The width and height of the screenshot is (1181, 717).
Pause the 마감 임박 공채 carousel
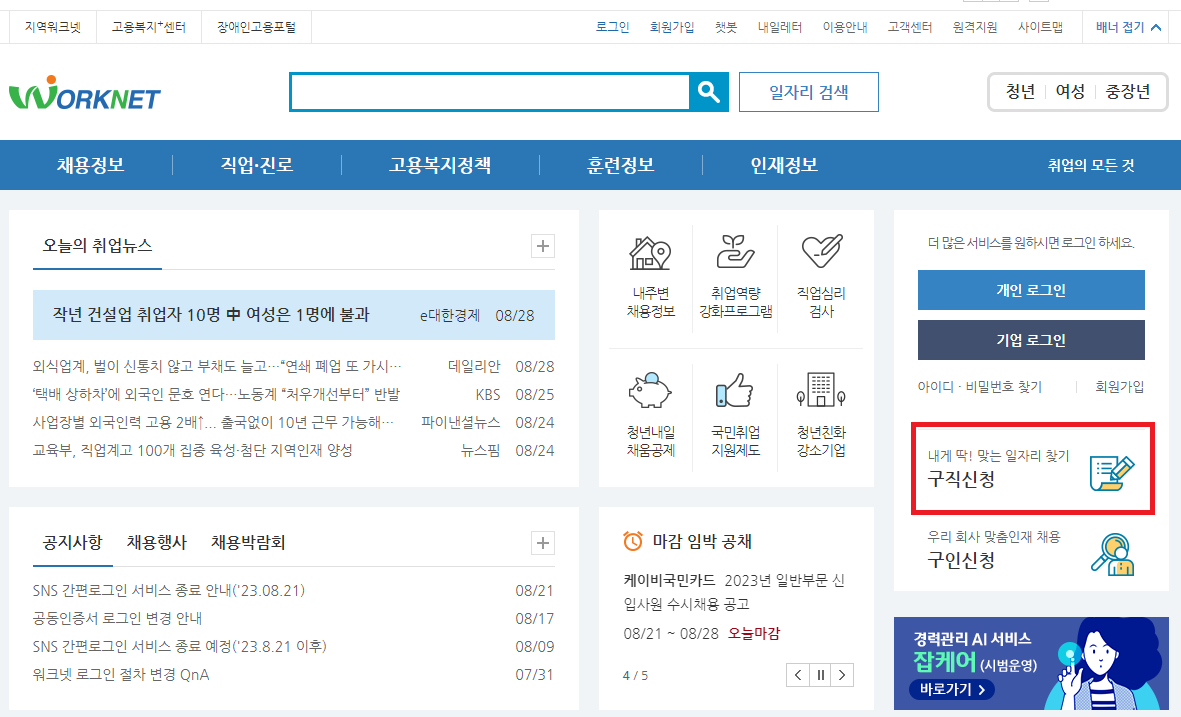(820, 675)
